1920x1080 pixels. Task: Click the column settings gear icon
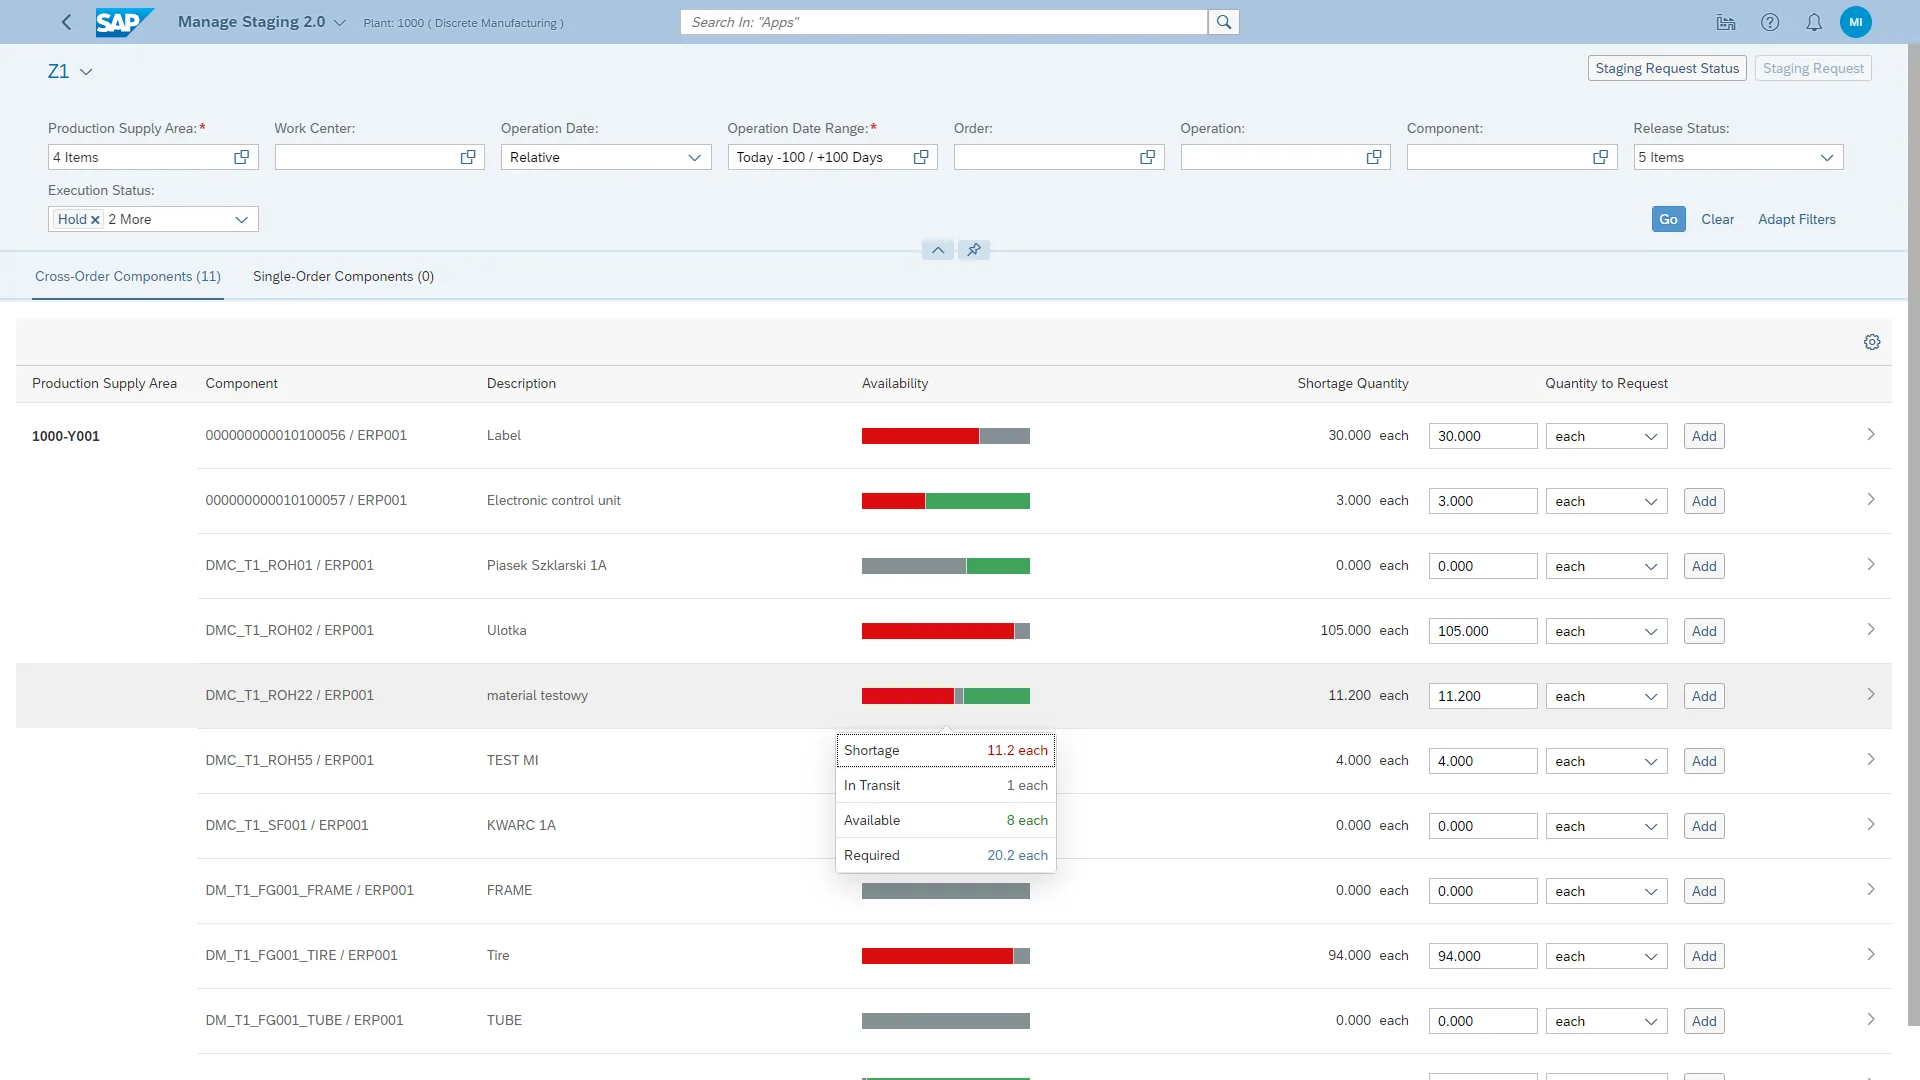point(1871,342)
